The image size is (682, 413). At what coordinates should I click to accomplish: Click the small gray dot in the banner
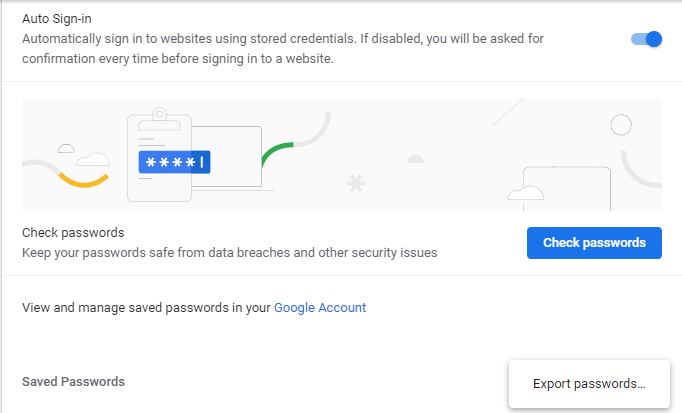pyautogui.click(x=415, y=158)
